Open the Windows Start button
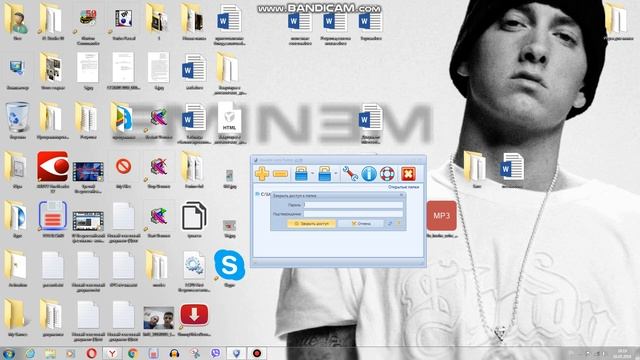The image size is (640, 360). [8, 353]
